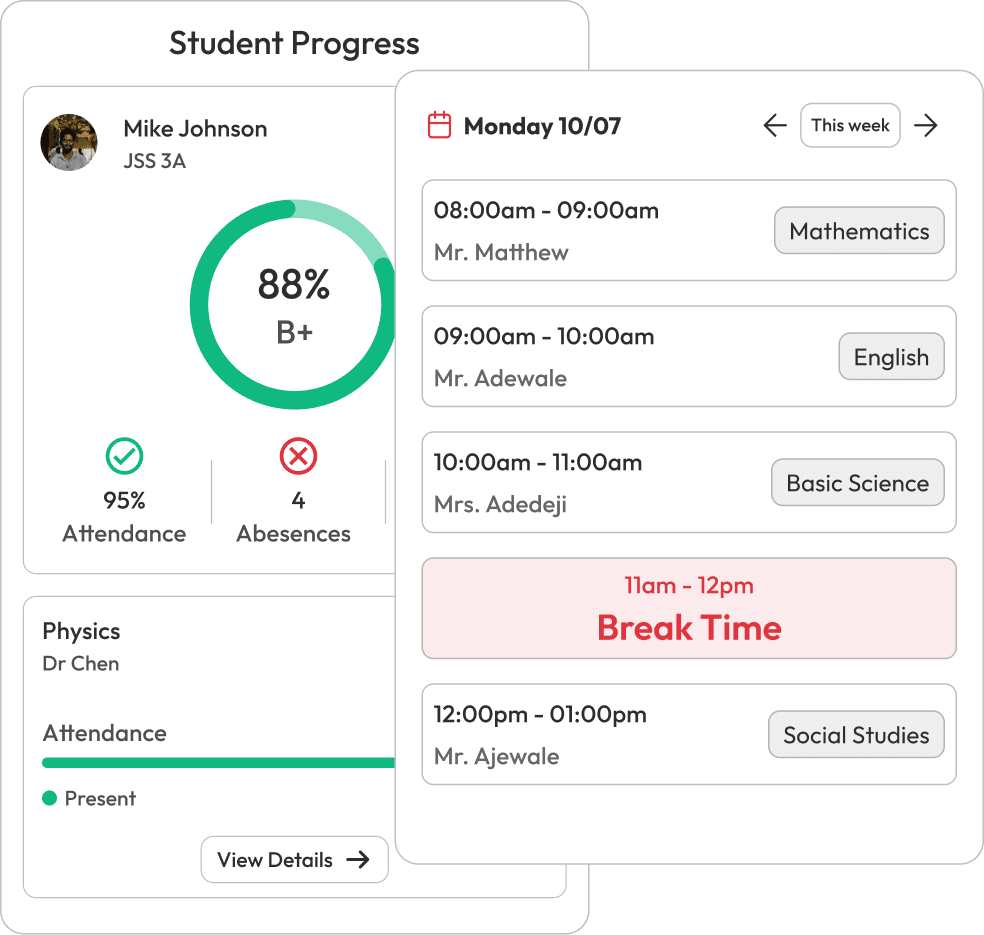Viewport: 984px width, 935px height.
Task: Expand the Social Studies class entry
Action: click(x=690, y=734)
